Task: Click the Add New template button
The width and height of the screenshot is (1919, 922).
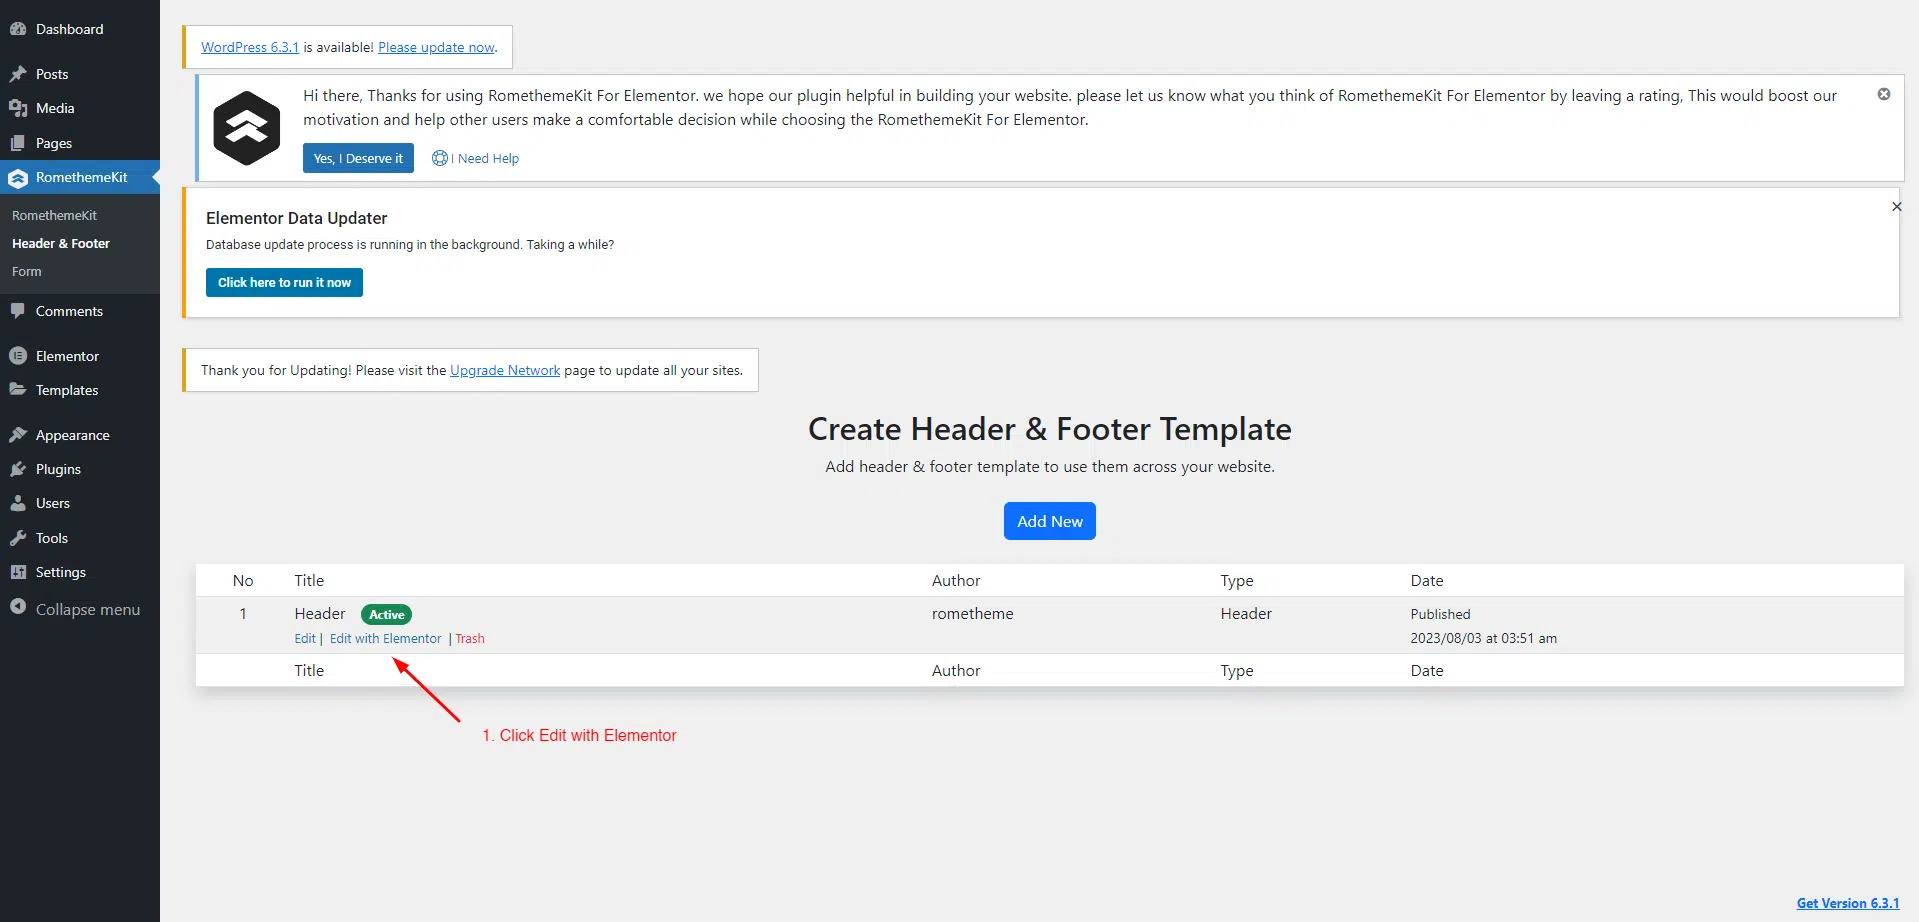Action: tap(1050, 521)
